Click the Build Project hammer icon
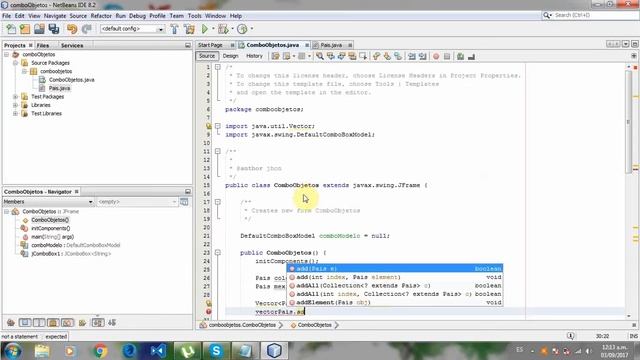Image resolution: width=640 pixels, height=360 pixels. [174, 29]
